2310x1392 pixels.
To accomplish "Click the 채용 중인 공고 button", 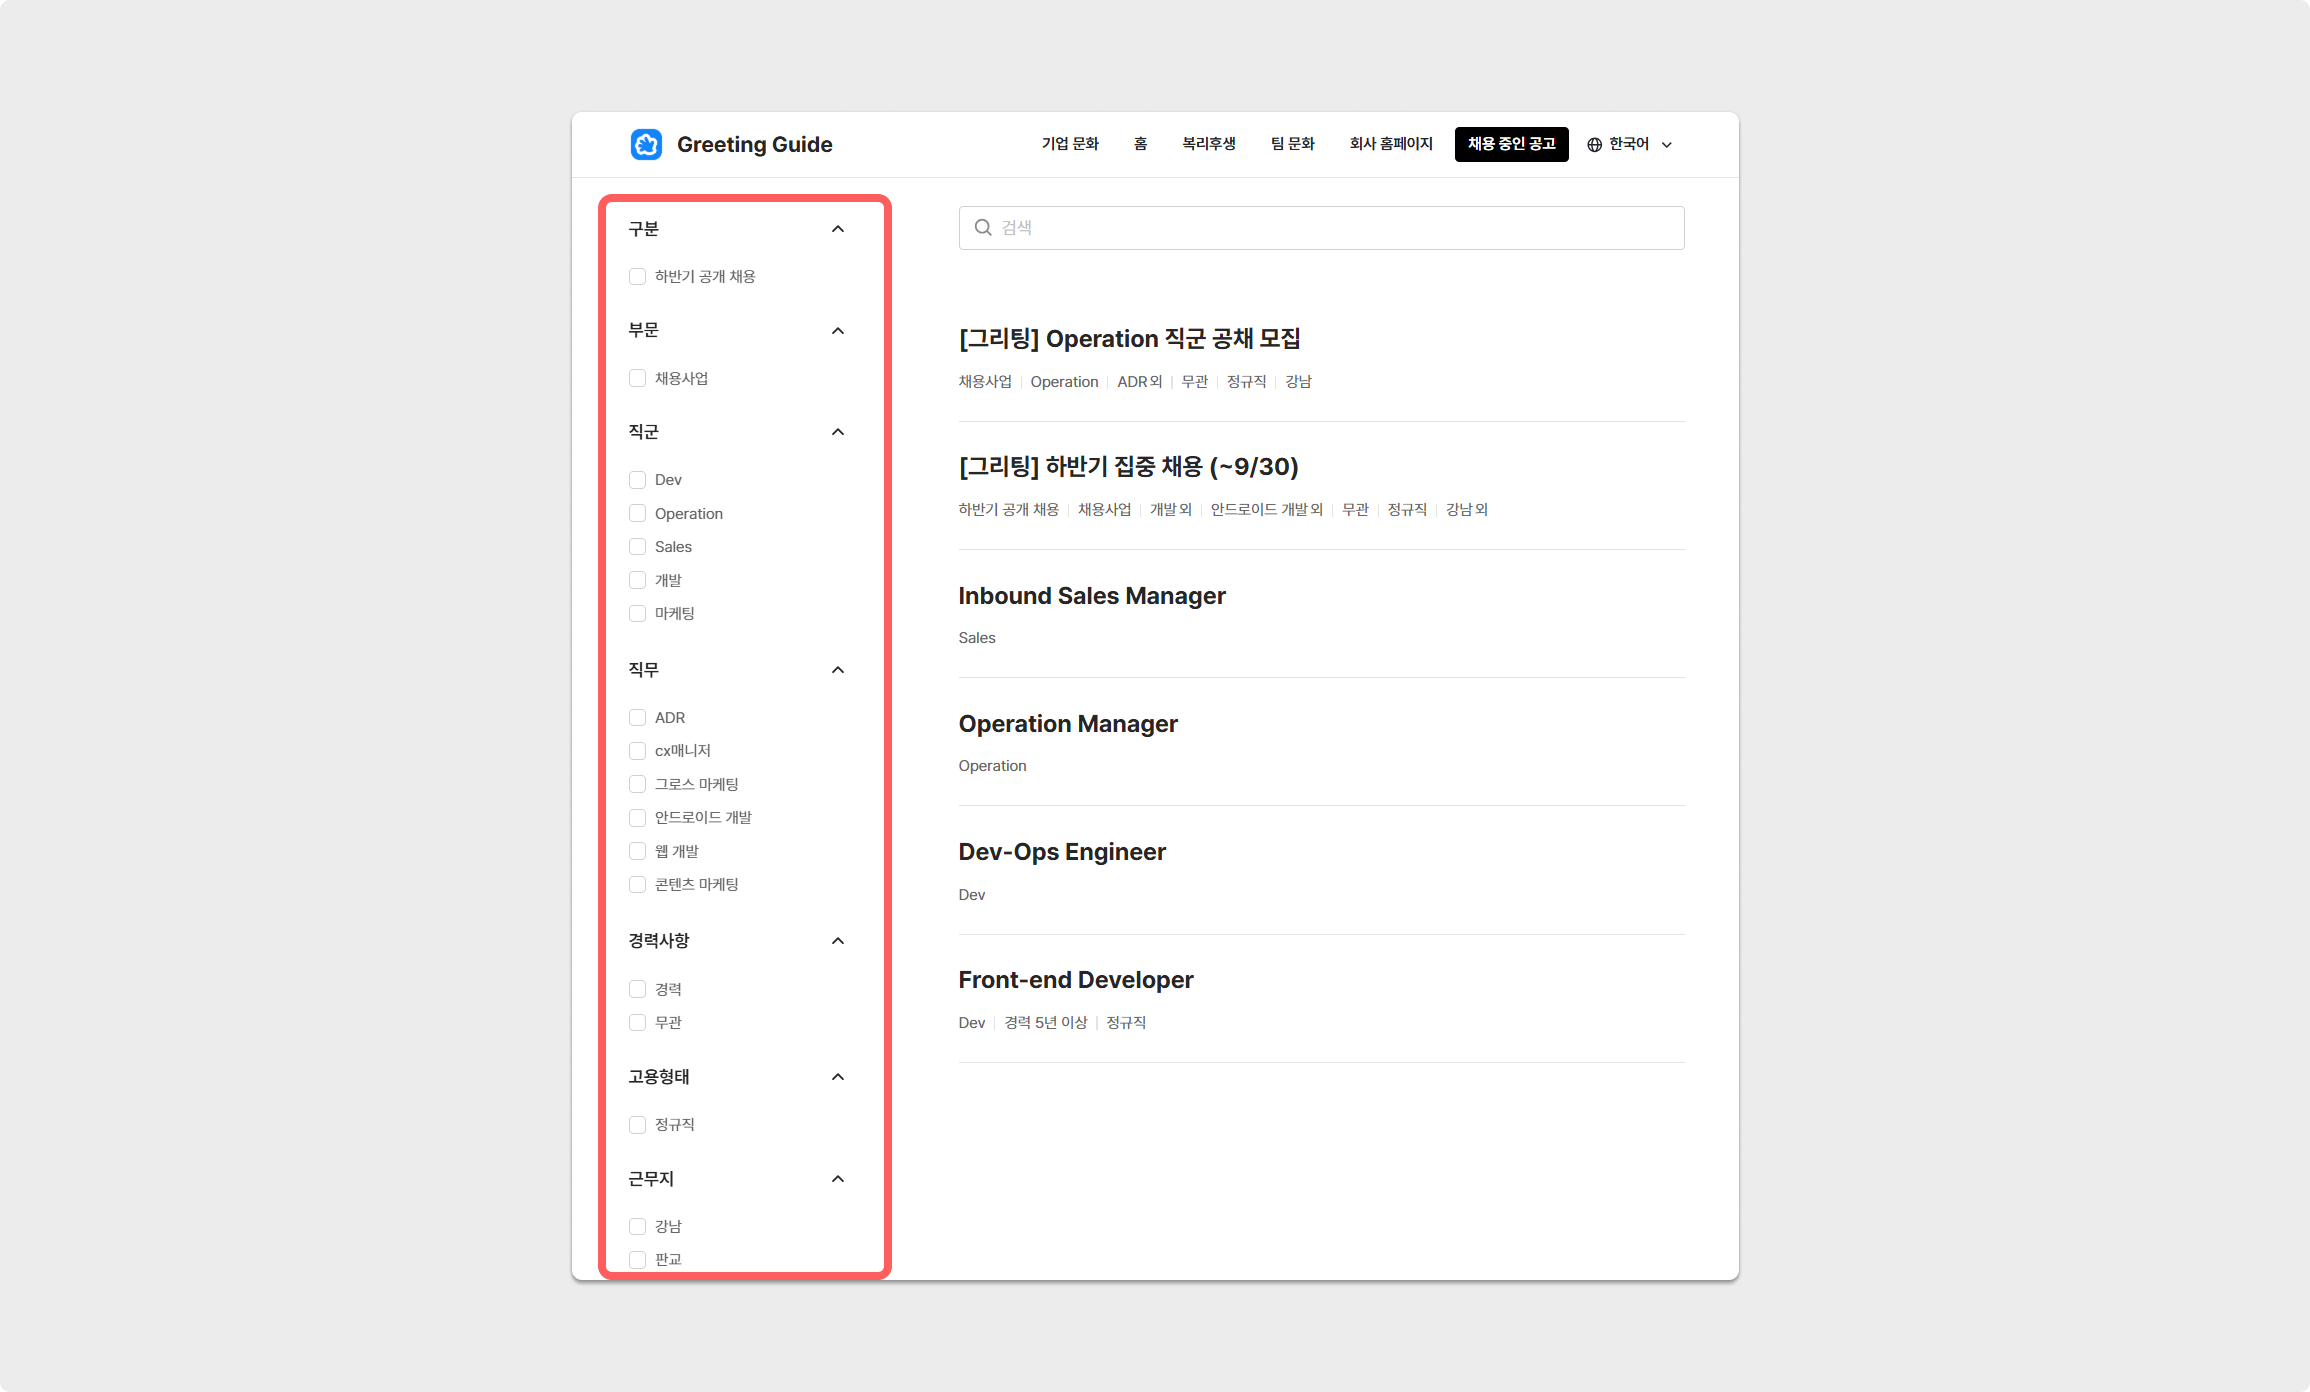I will pos(1510,144).
